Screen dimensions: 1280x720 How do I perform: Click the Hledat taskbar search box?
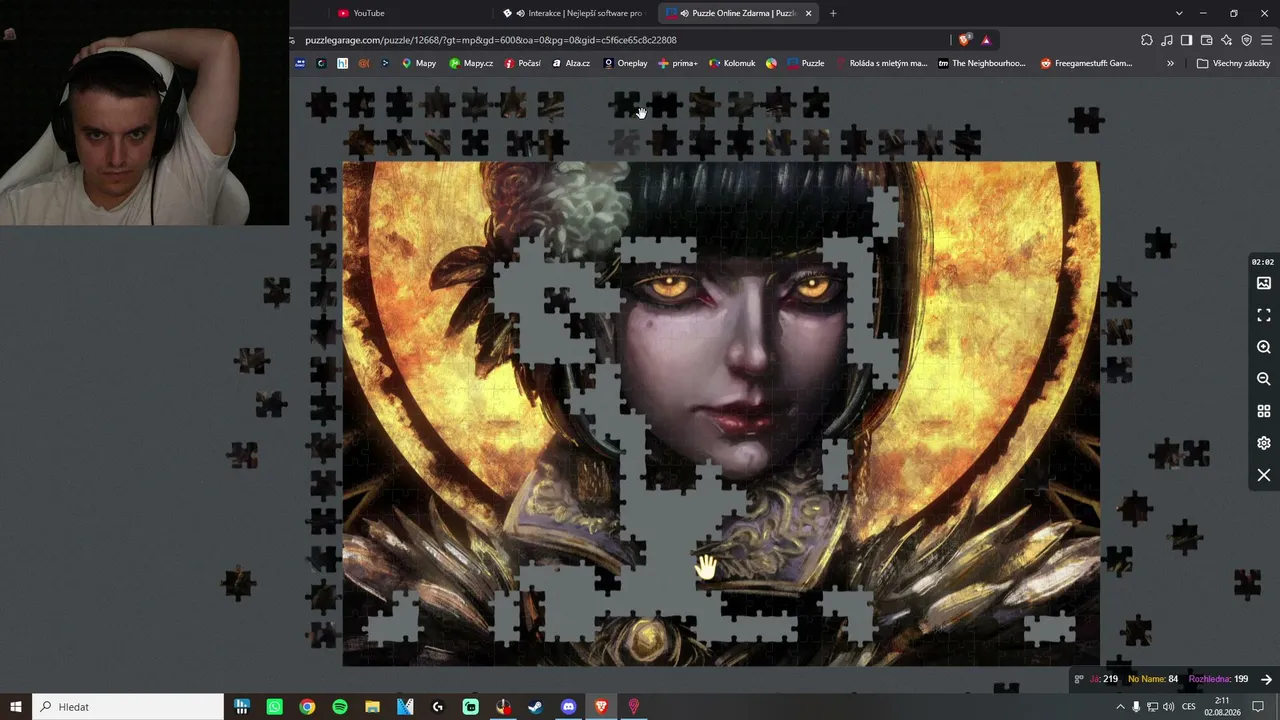[128, 707]
